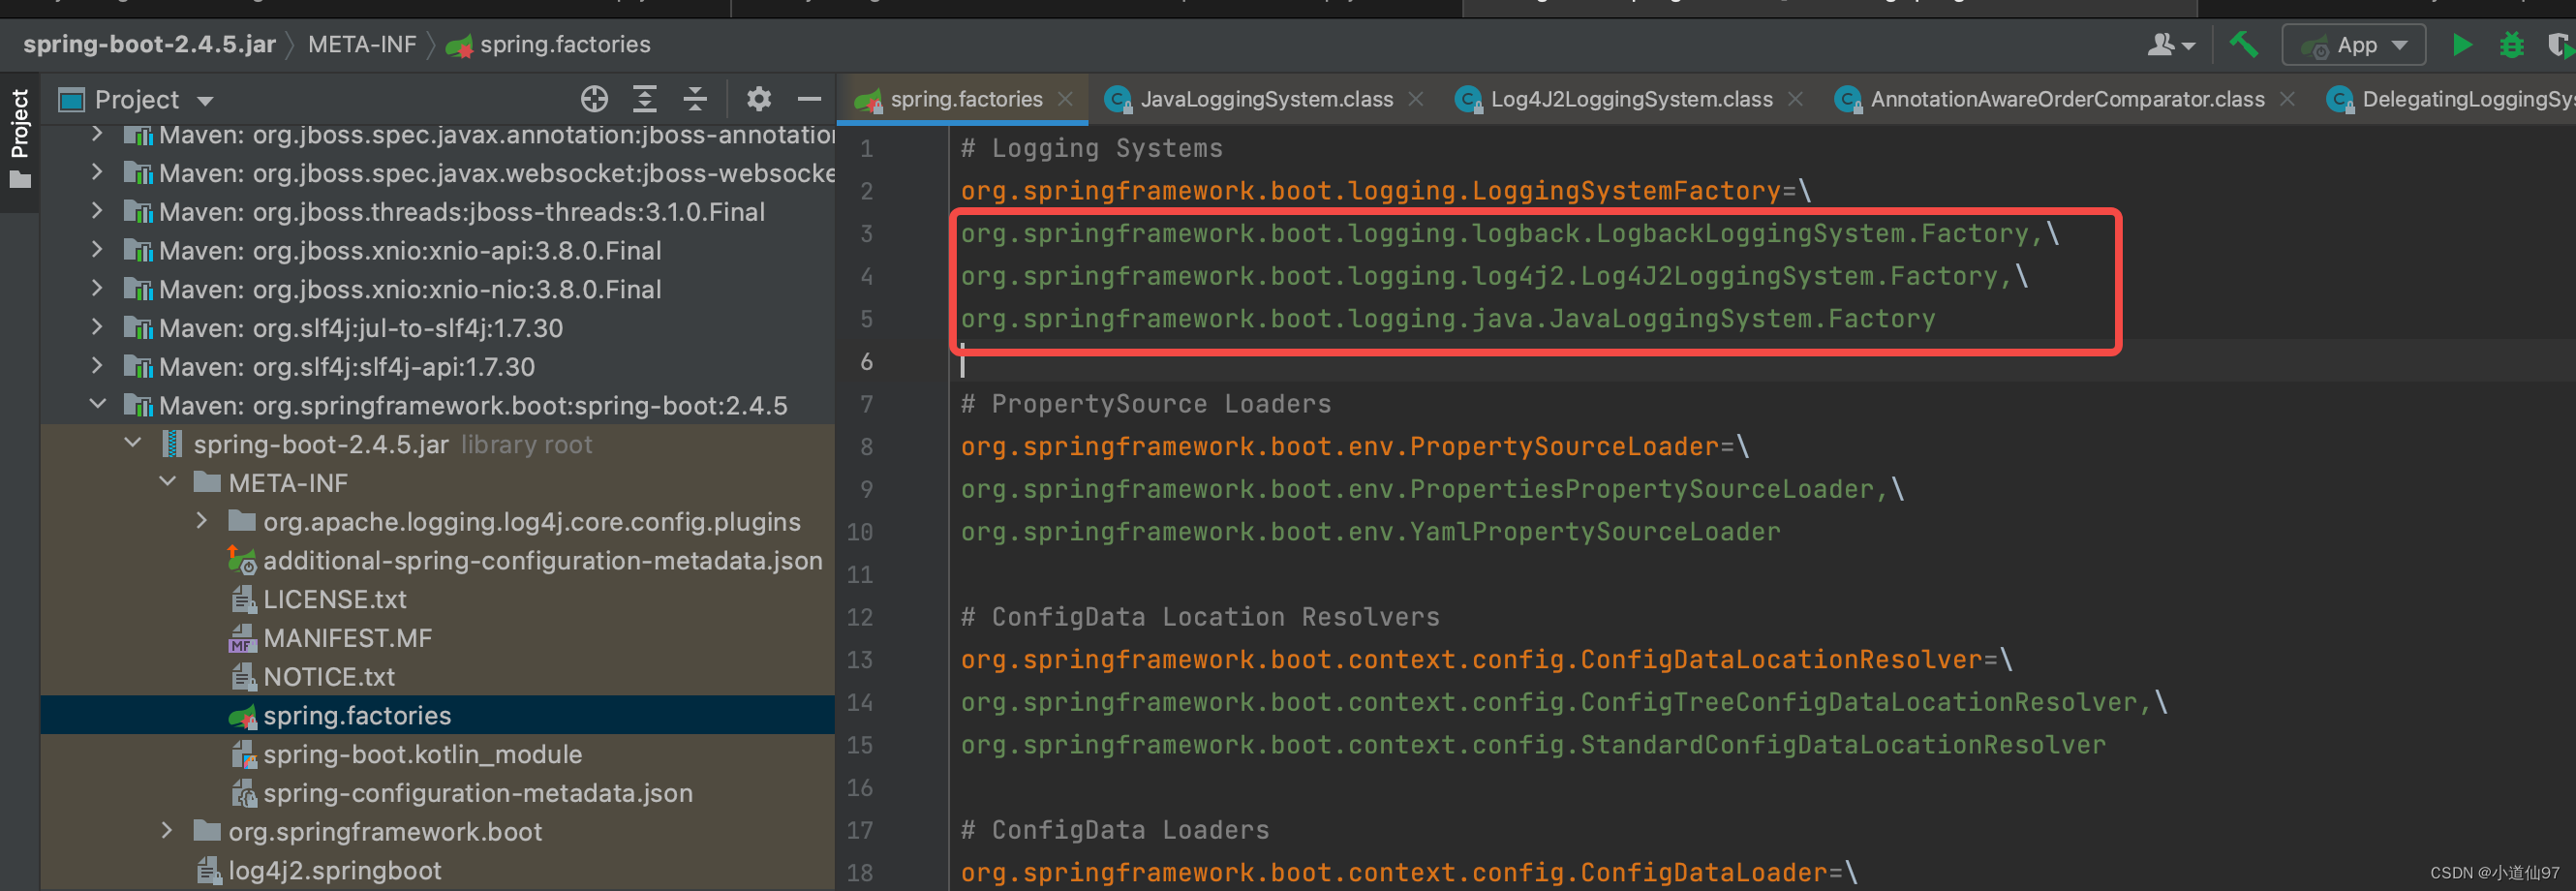Click META-INF in the breadcrumb
The width and height of the screenshot is (2576, 891).
pos(362,45)
